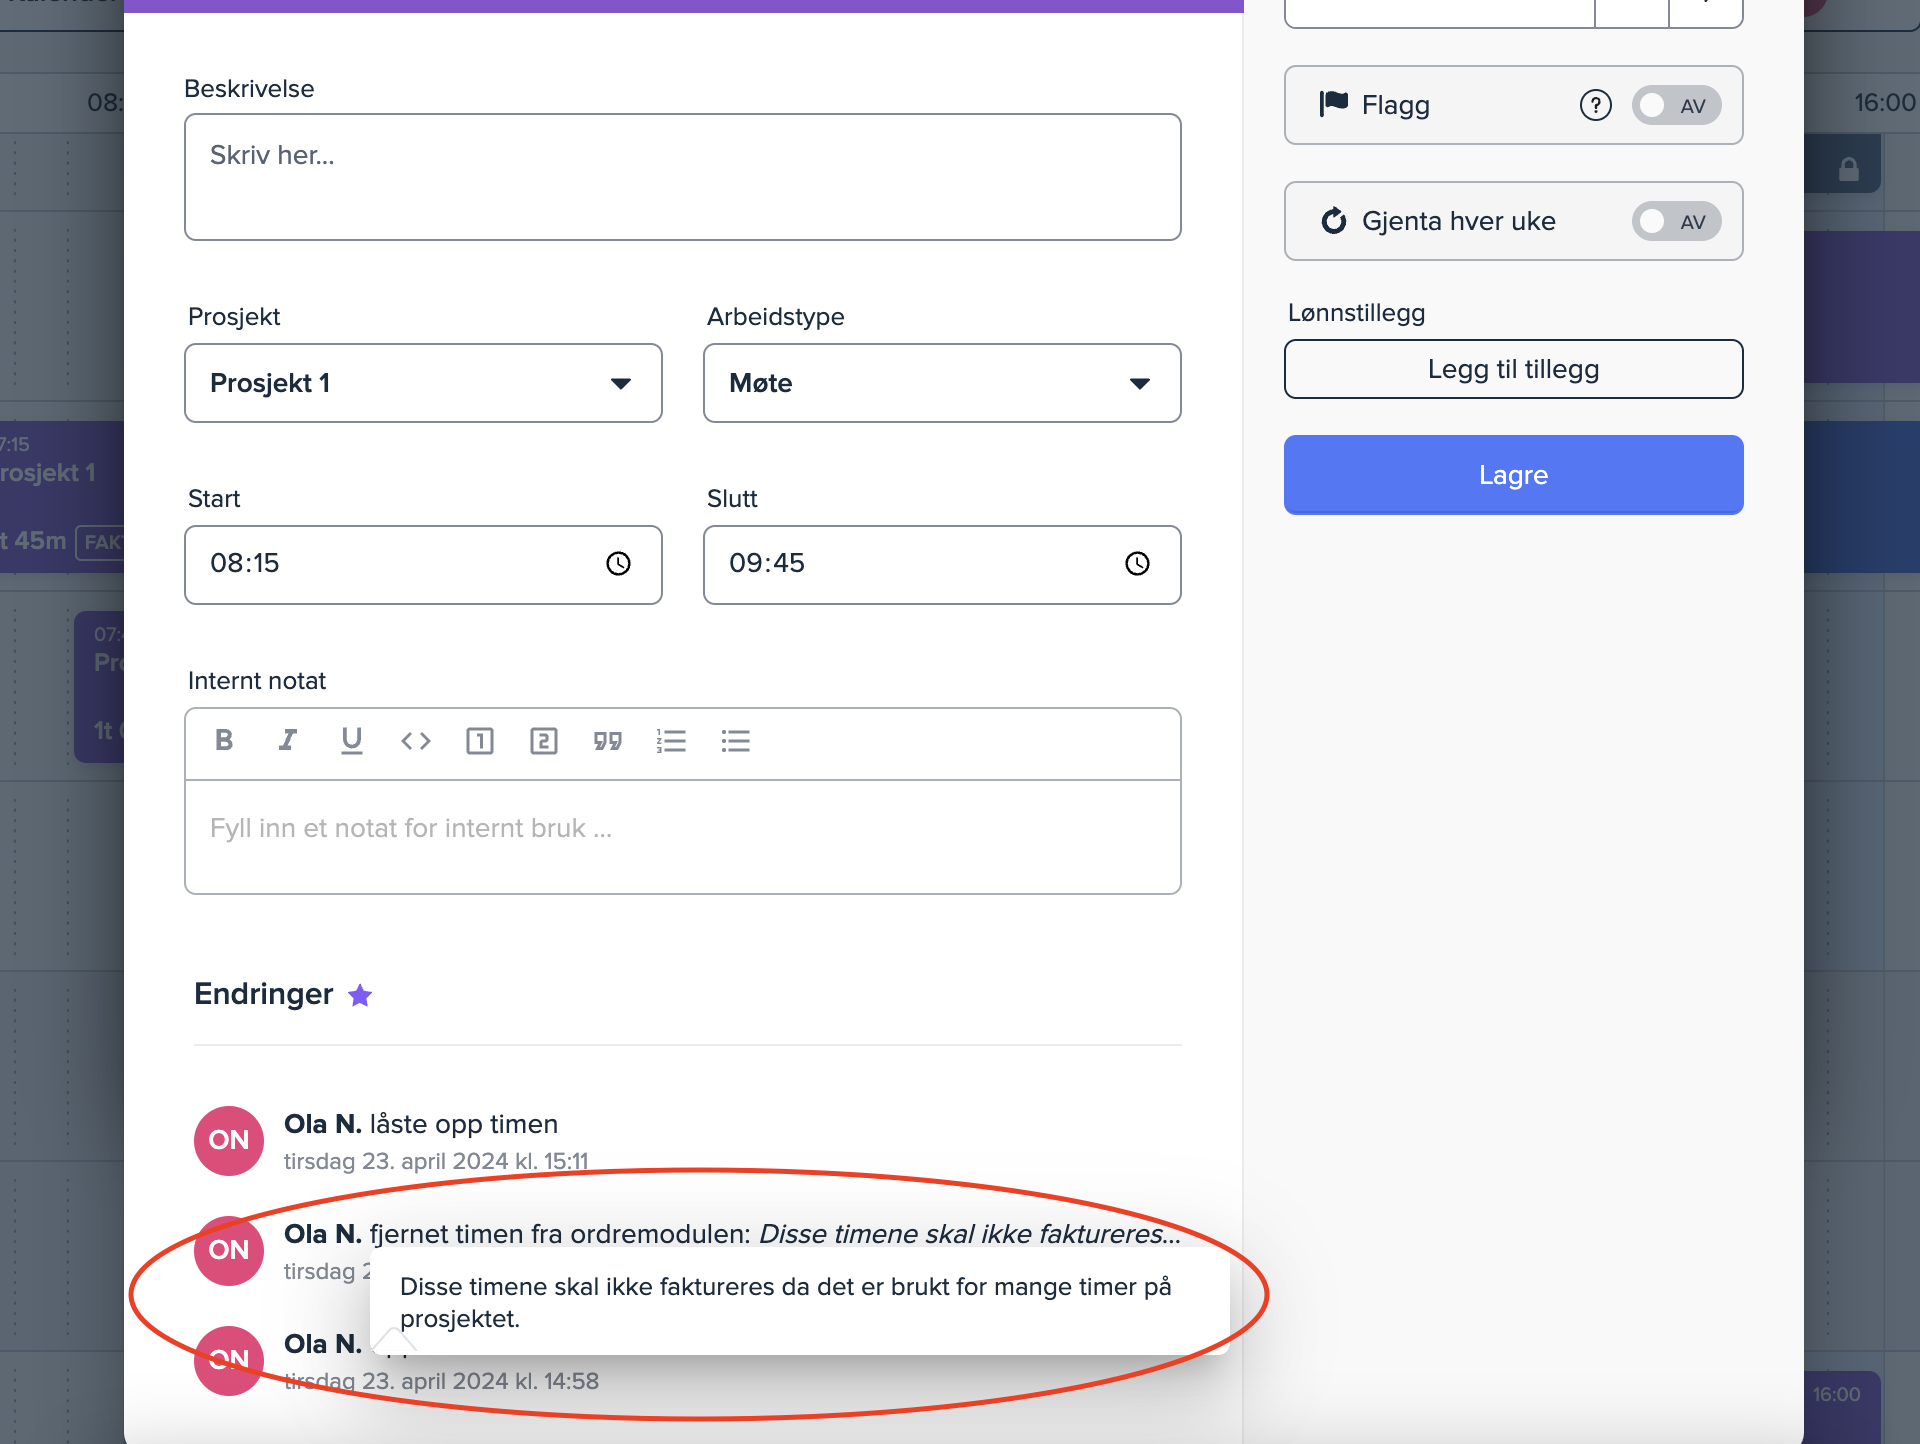Create bulleted list in note editor
This screenshot has height=1444, width=1920.
735,741
